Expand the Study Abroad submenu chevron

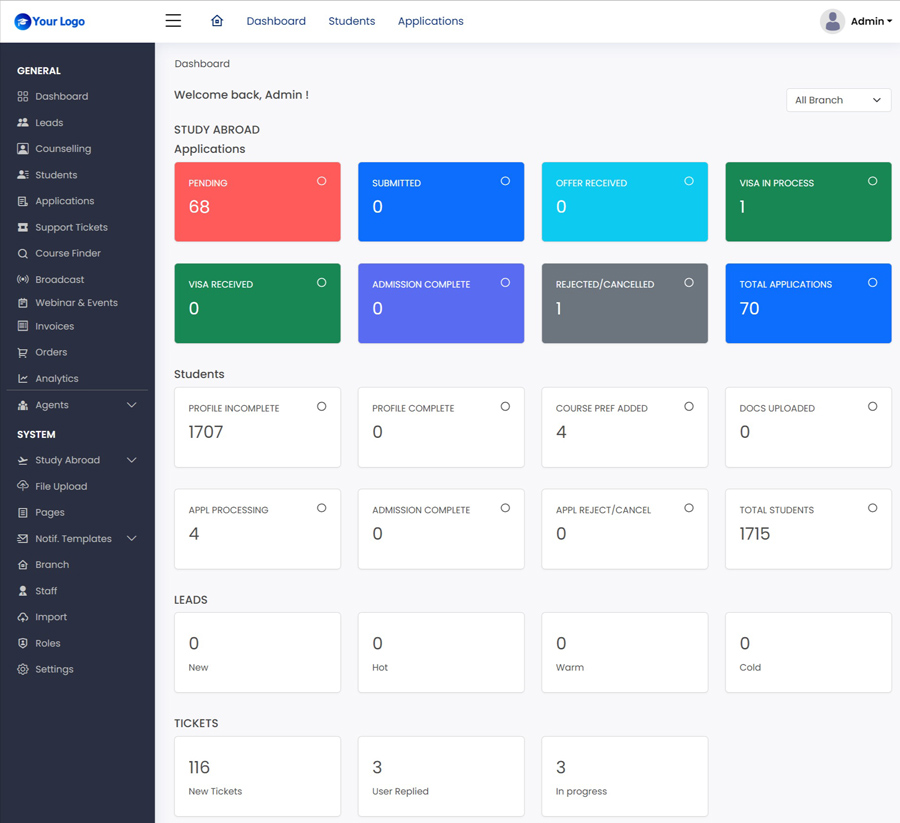131,460
